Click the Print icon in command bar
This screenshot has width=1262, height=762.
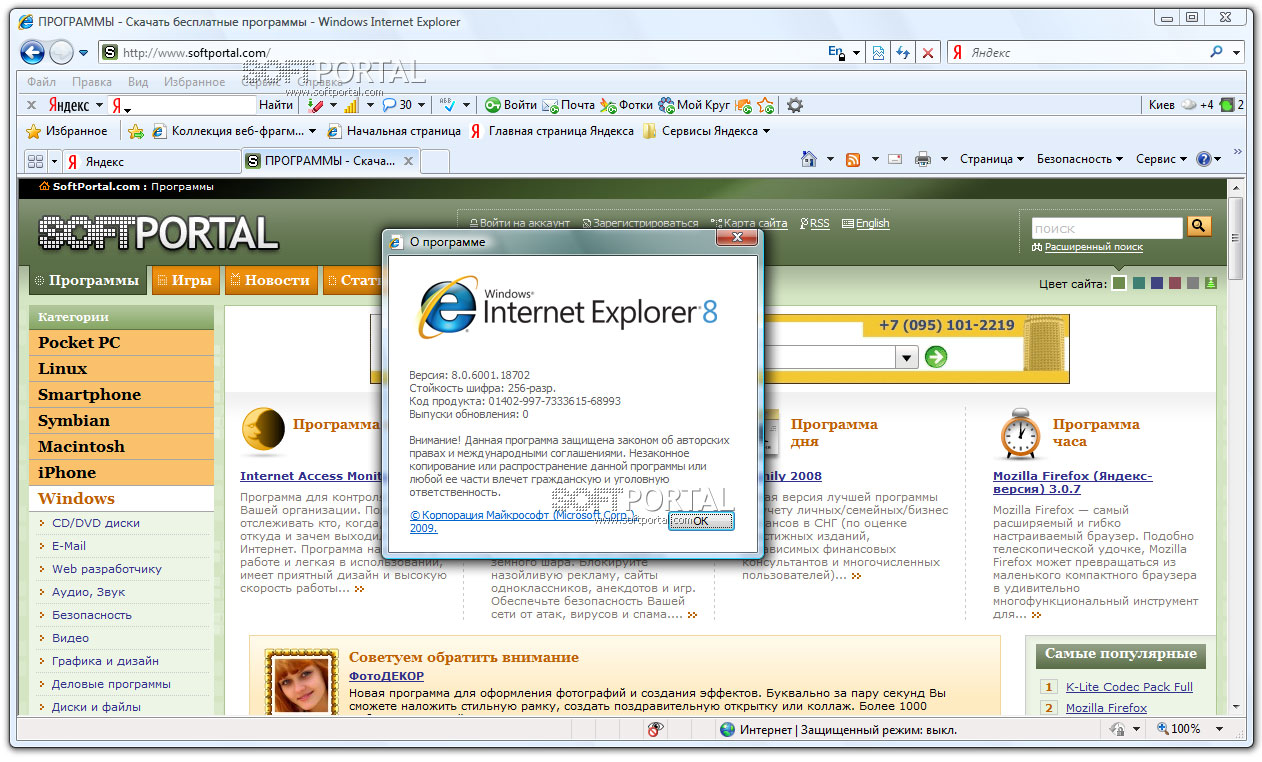pos(923,159)
